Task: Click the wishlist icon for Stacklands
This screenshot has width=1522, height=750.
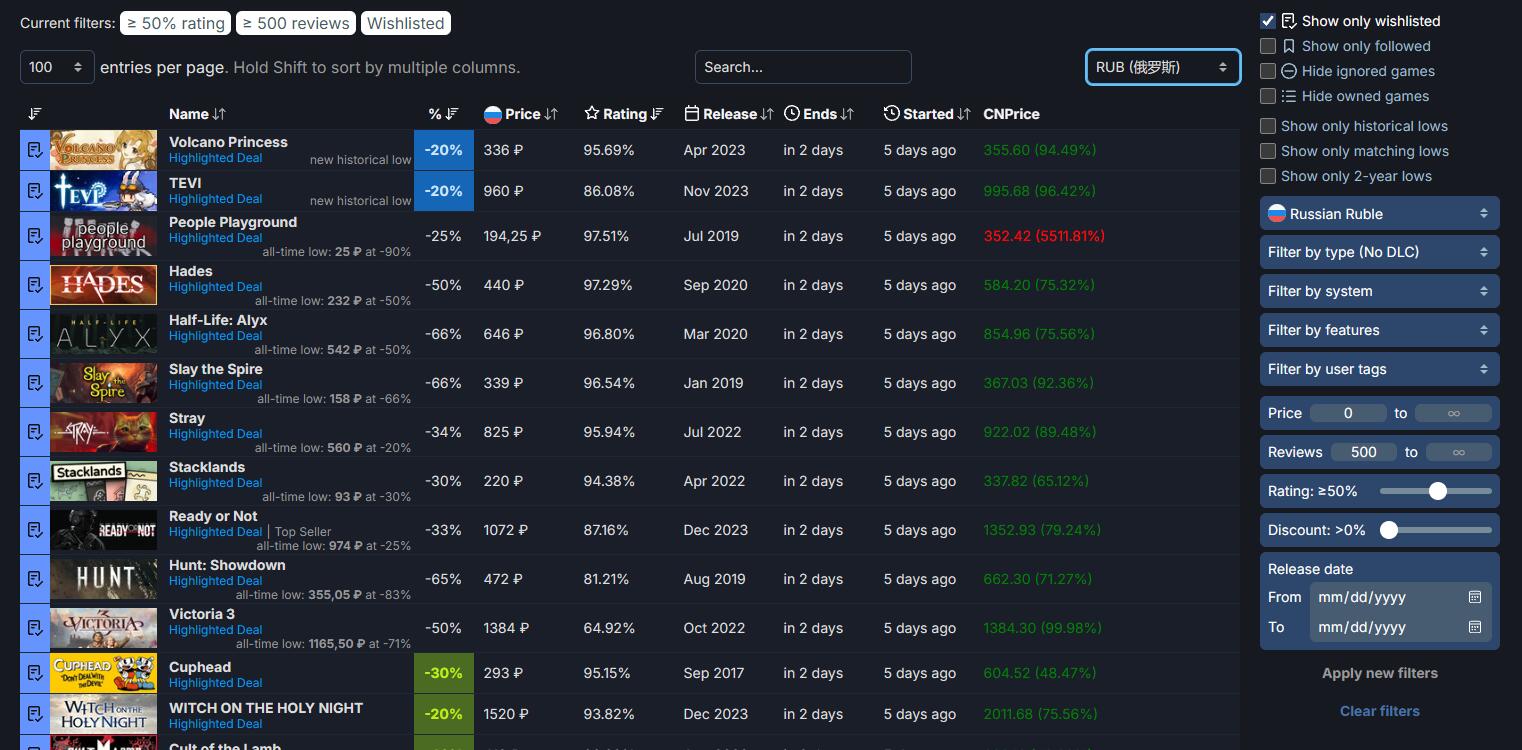Action: click(x=35, y=481)
